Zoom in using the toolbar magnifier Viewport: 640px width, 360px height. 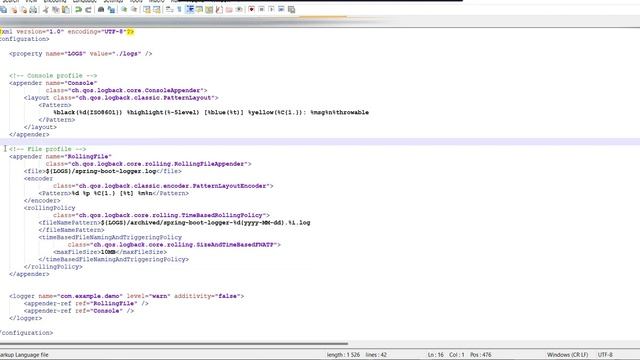tap(124, 9)
